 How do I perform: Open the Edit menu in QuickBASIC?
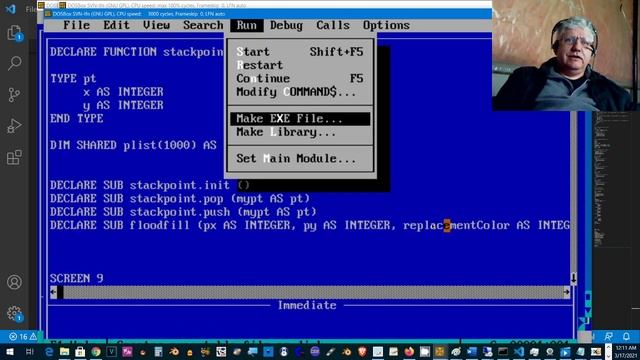coord(116,25)
